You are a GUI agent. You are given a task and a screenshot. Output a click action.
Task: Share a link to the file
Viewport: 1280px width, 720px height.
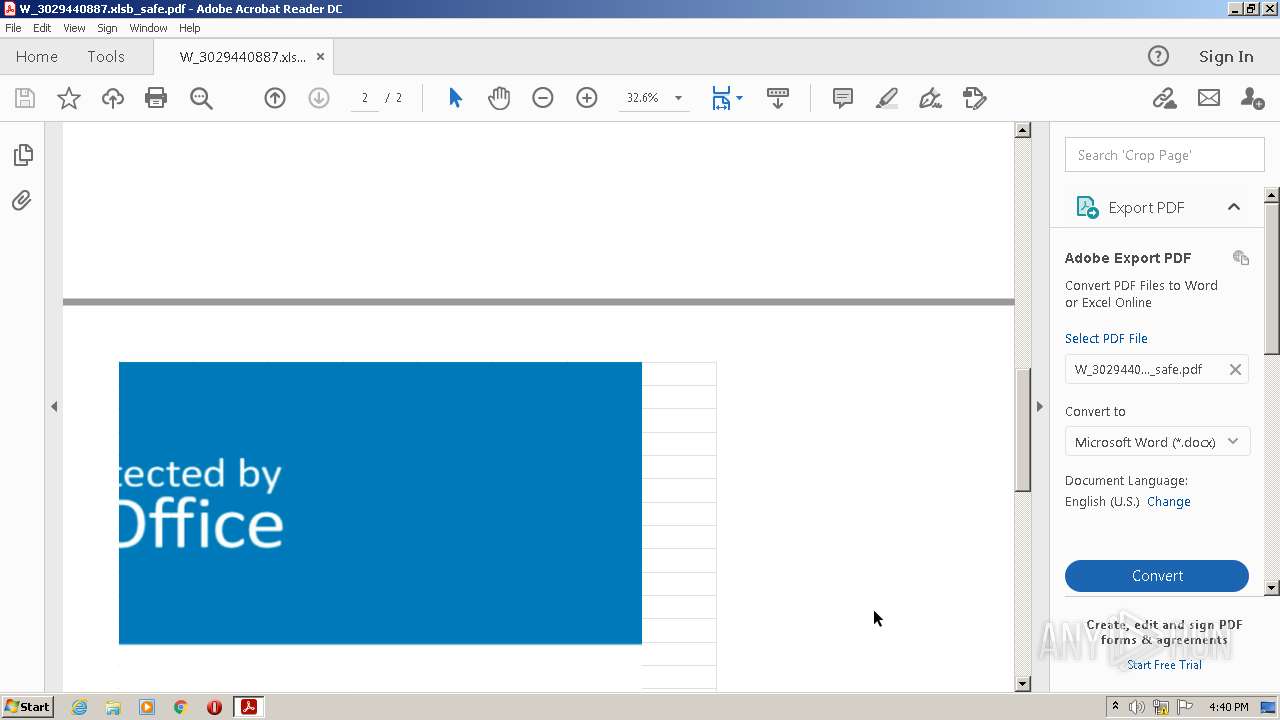point(1164,98)
